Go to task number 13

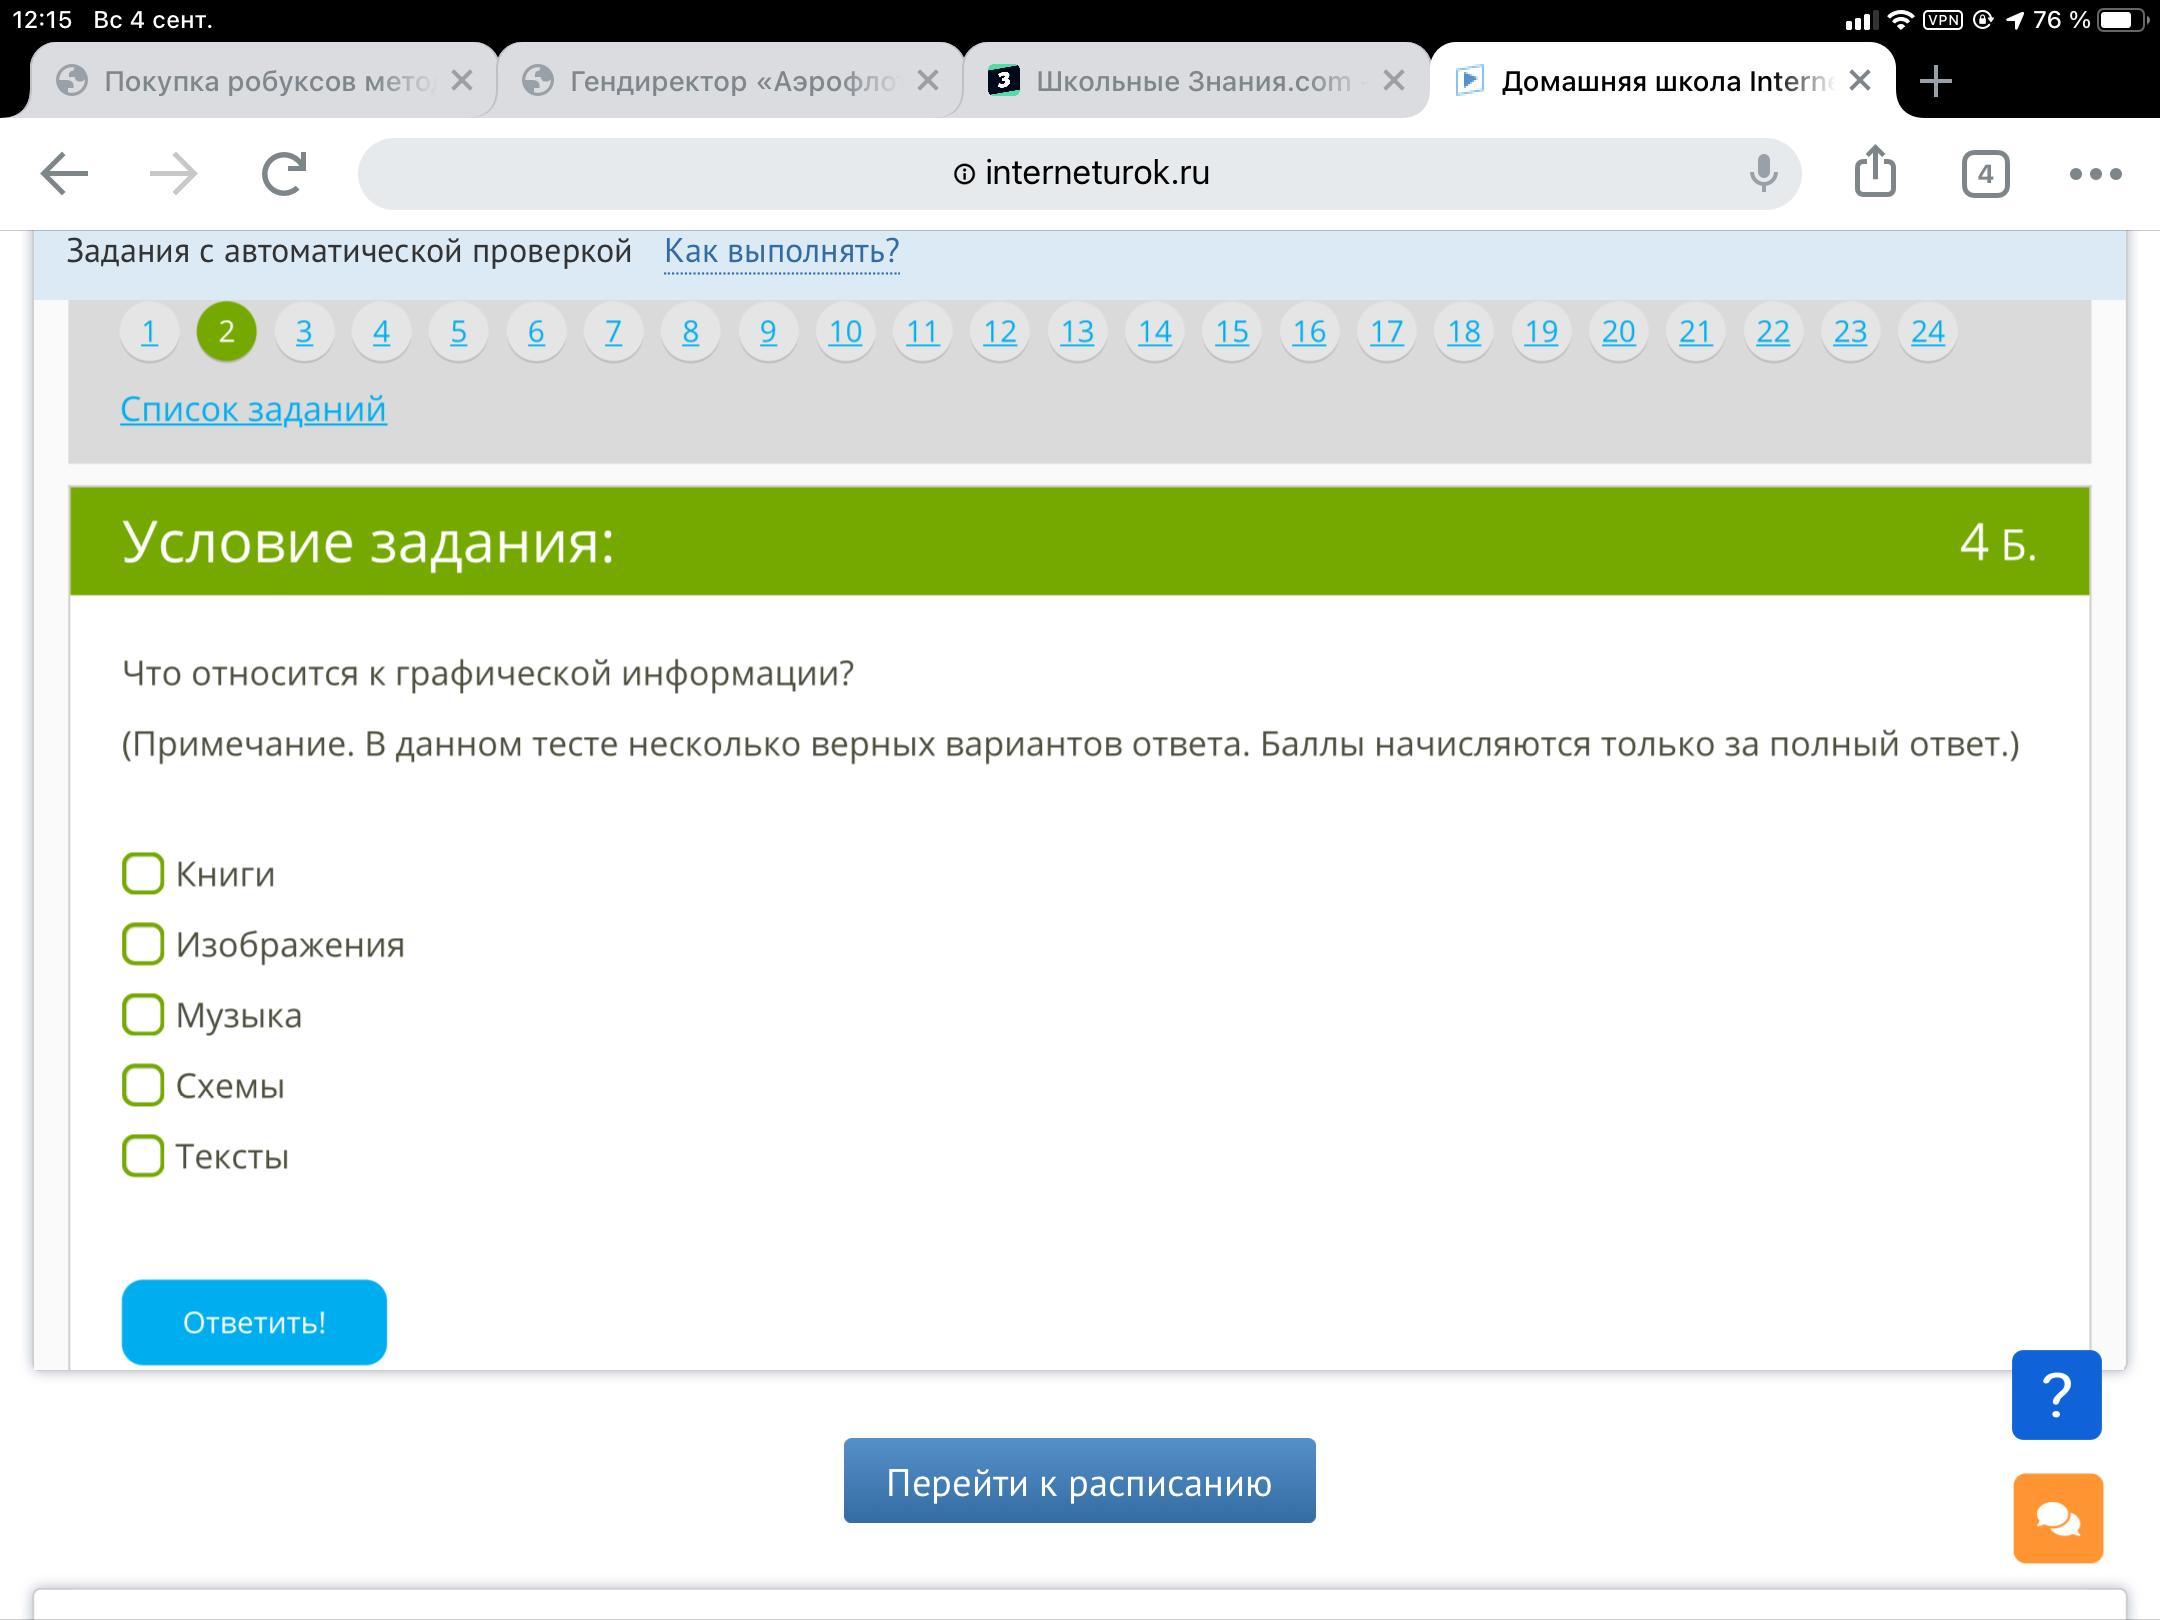point(1077,332)
